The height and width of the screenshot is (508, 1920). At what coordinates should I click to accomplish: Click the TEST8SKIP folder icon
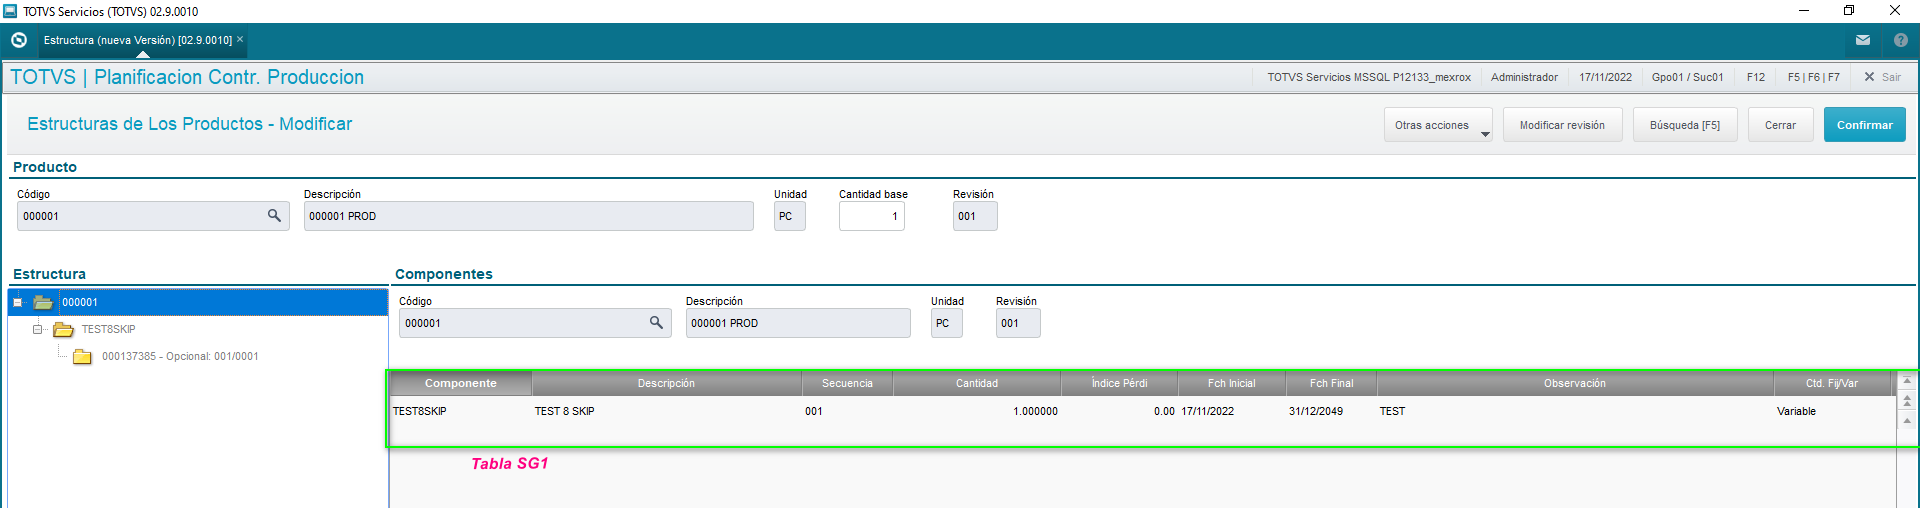pyautogui.click(x=63, y=329)
